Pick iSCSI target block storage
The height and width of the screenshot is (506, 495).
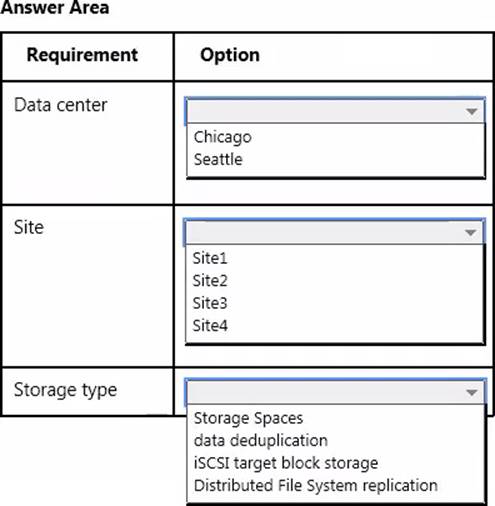coord(286,463)
